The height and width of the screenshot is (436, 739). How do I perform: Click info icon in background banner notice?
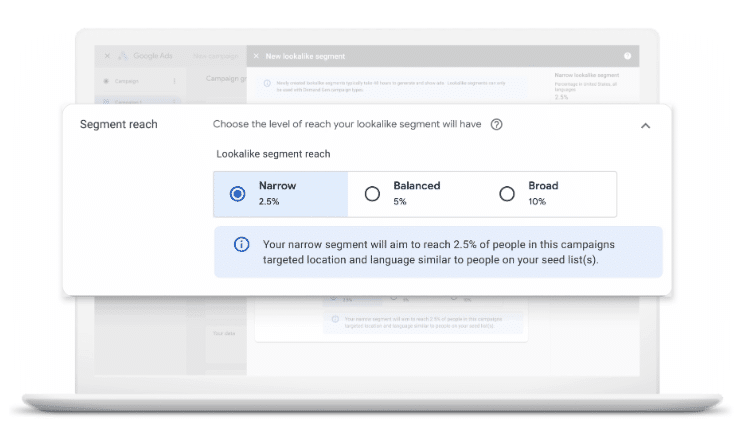(x=267, y=83)
